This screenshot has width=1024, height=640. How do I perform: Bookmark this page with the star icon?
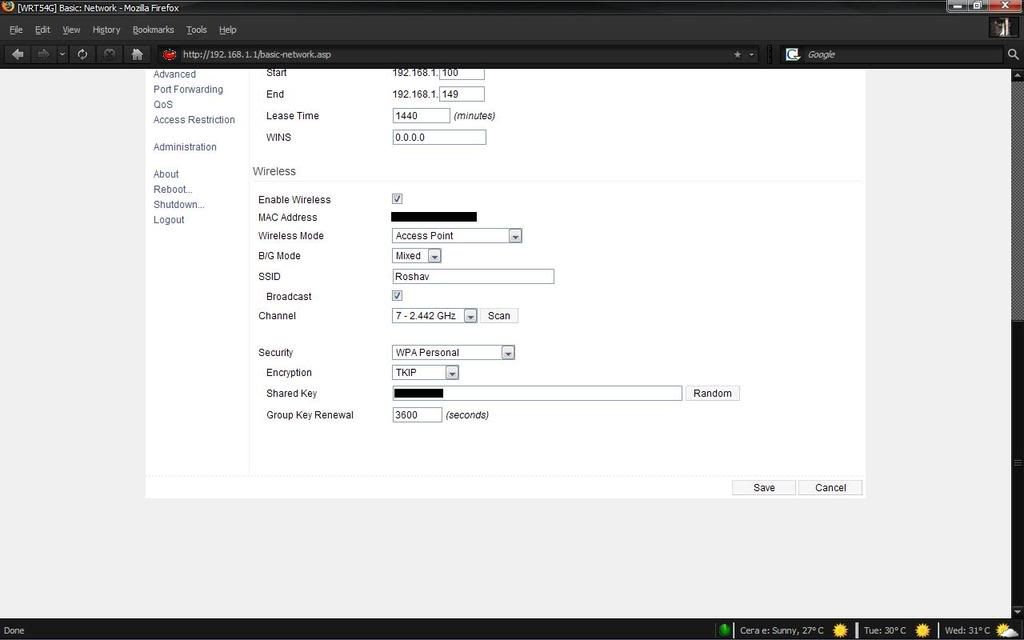pyautogui.click(x=738, y=54)
